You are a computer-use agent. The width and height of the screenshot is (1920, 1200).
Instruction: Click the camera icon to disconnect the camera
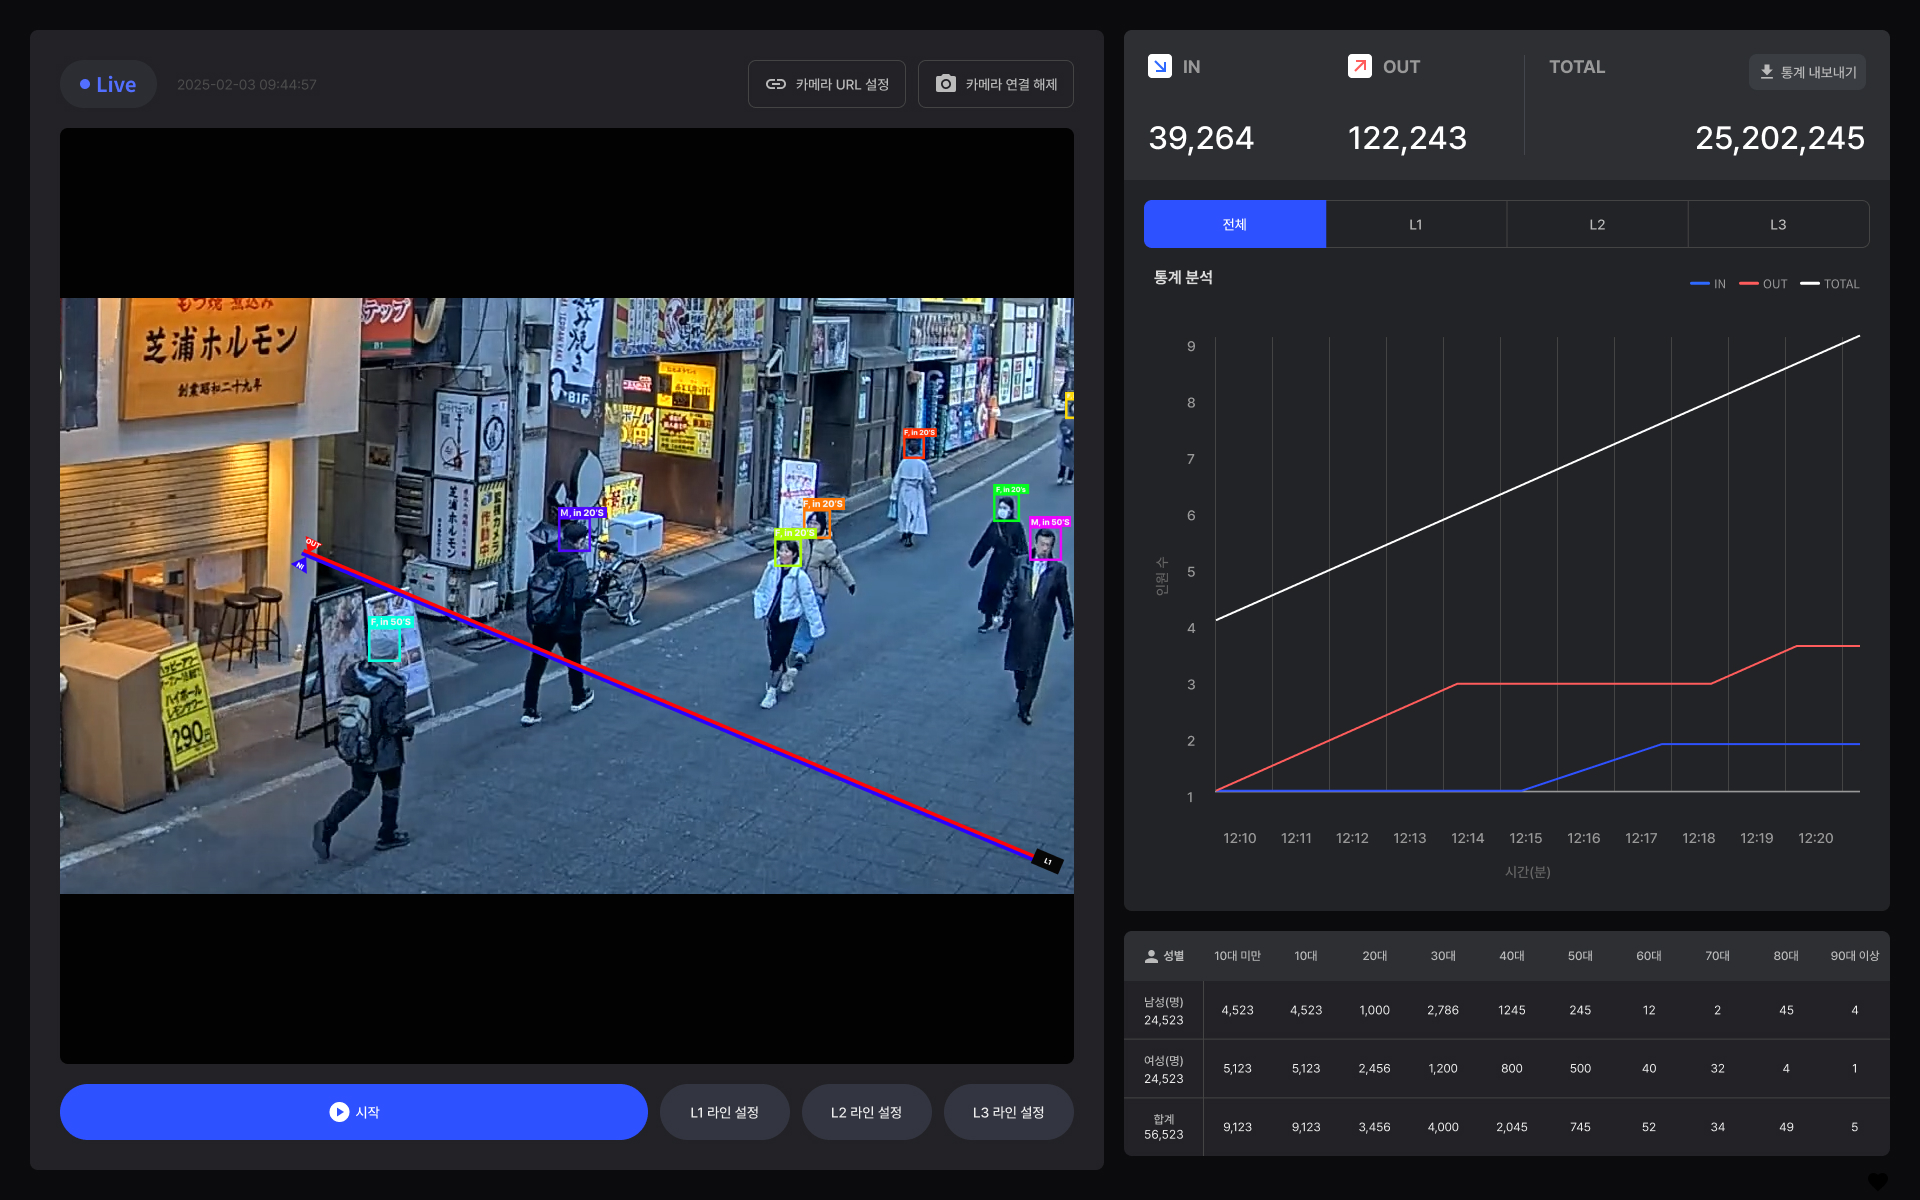[945, 84]
